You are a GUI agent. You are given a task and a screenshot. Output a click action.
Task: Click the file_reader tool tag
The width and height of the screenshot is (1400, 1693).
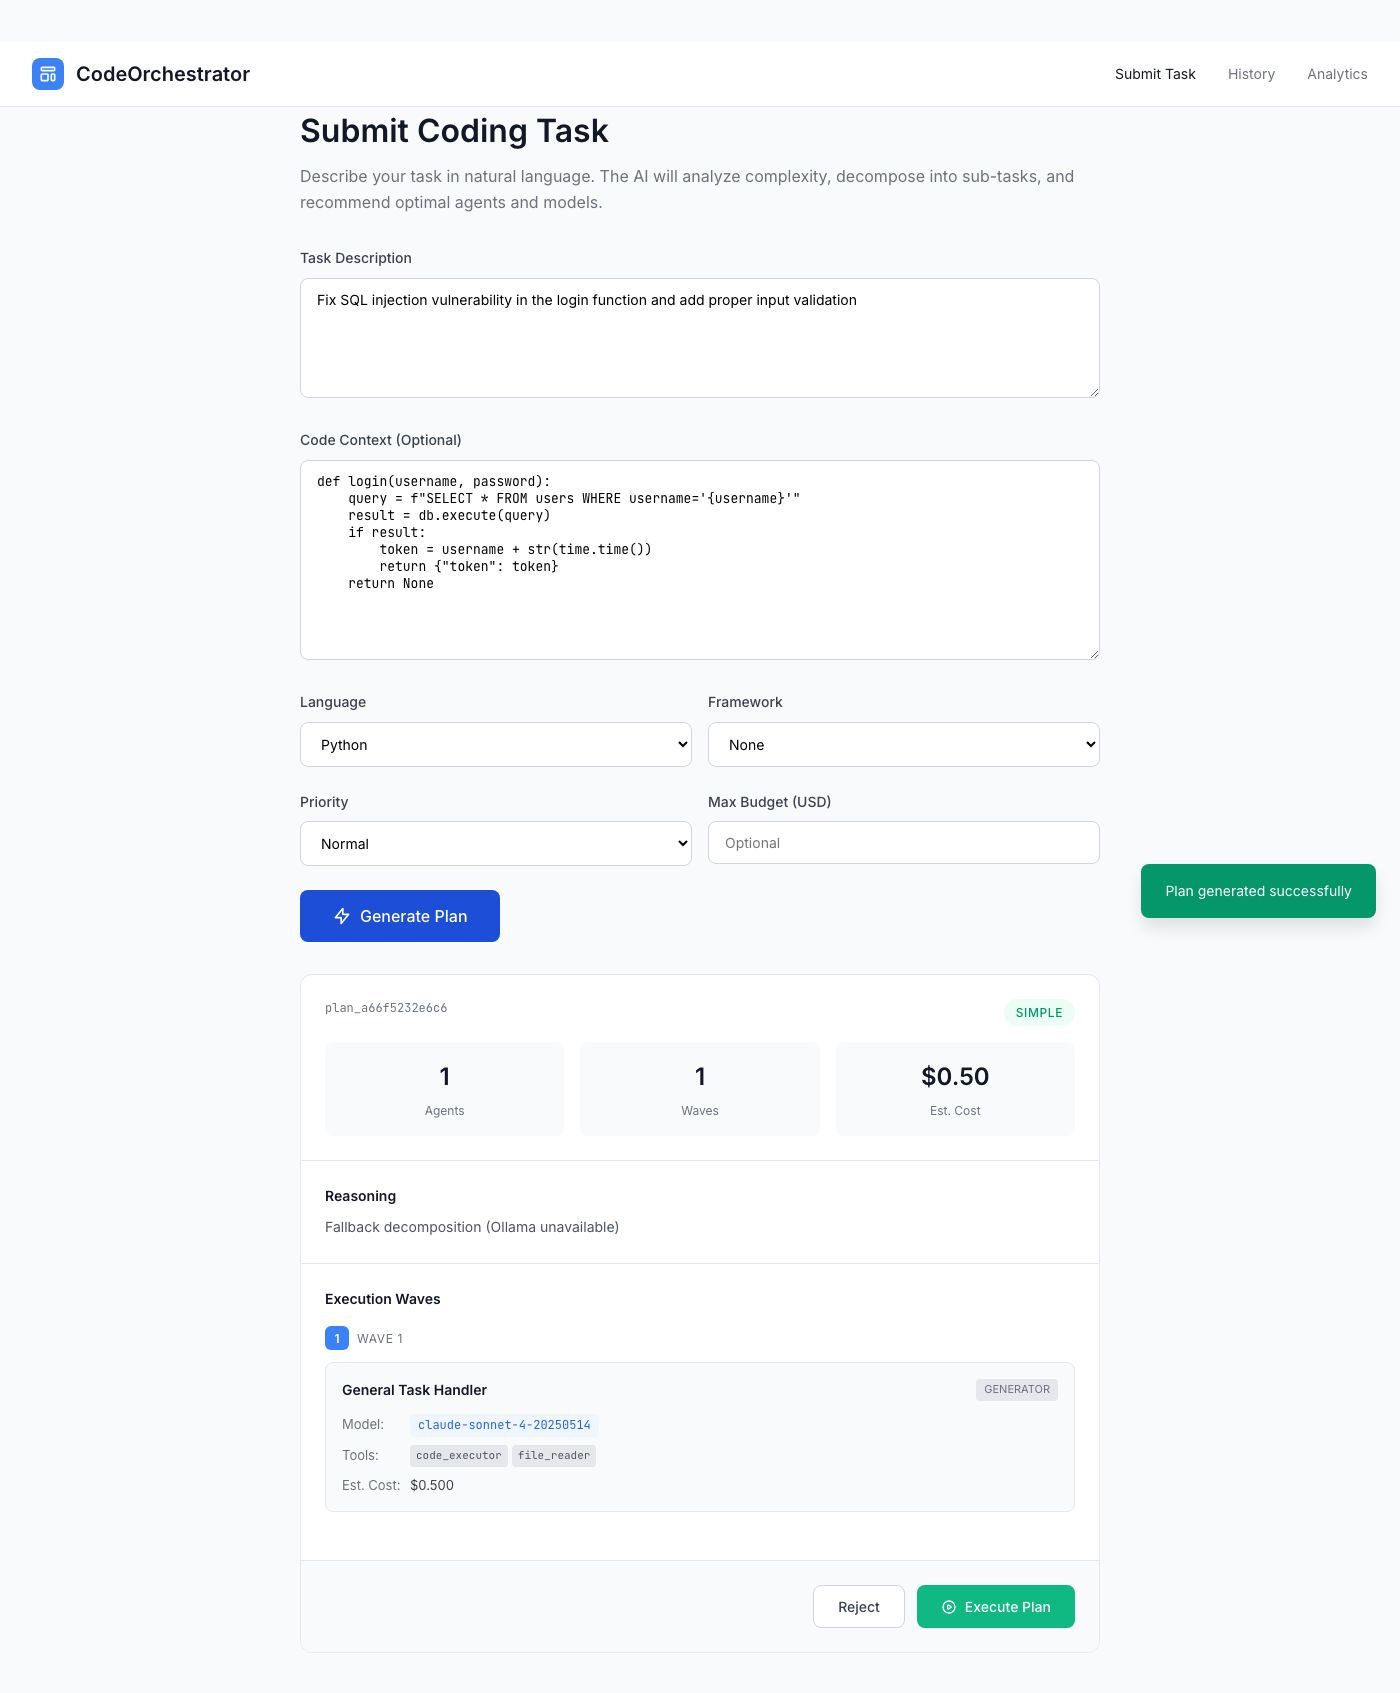pyautogui.click(x=554, y=1456)
